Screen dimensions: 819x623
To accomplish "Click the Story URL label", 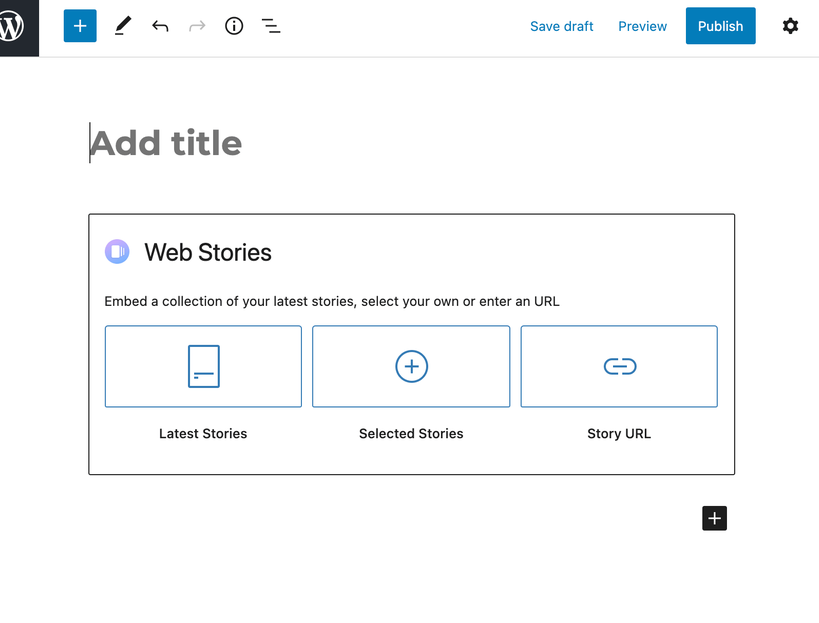I will tap(619, 433).
